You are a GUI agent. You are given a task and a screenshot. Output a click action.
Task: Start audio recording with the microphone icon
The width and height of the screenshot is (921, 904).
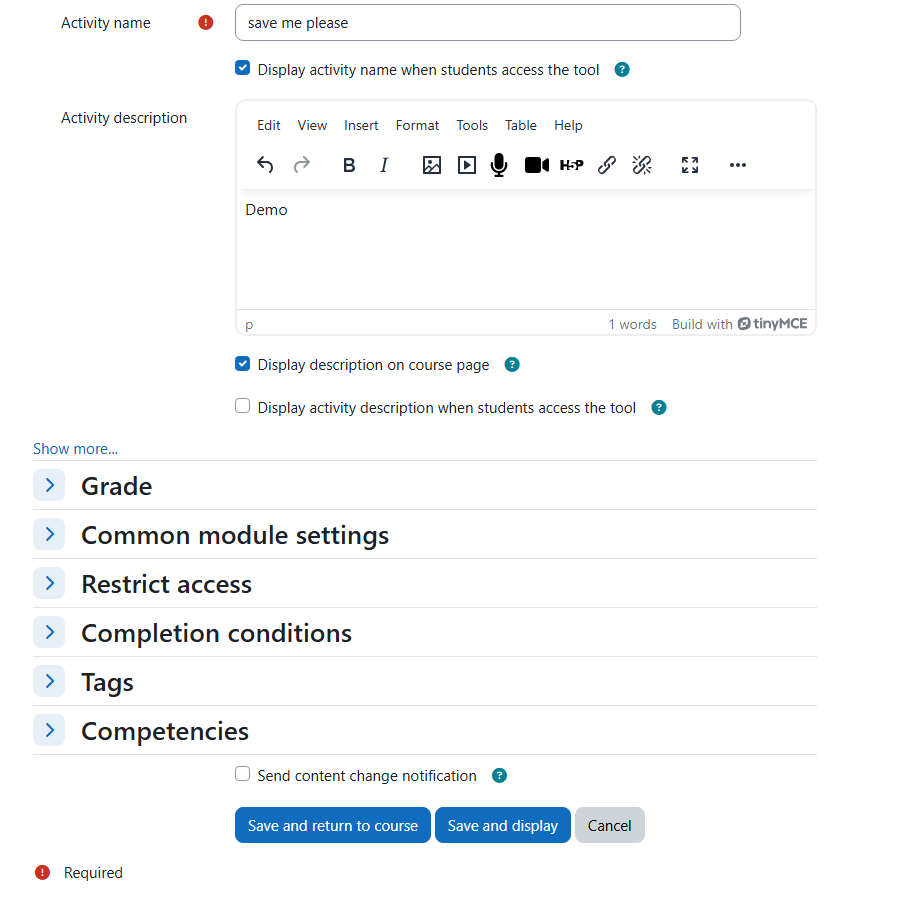pos(499,165)
